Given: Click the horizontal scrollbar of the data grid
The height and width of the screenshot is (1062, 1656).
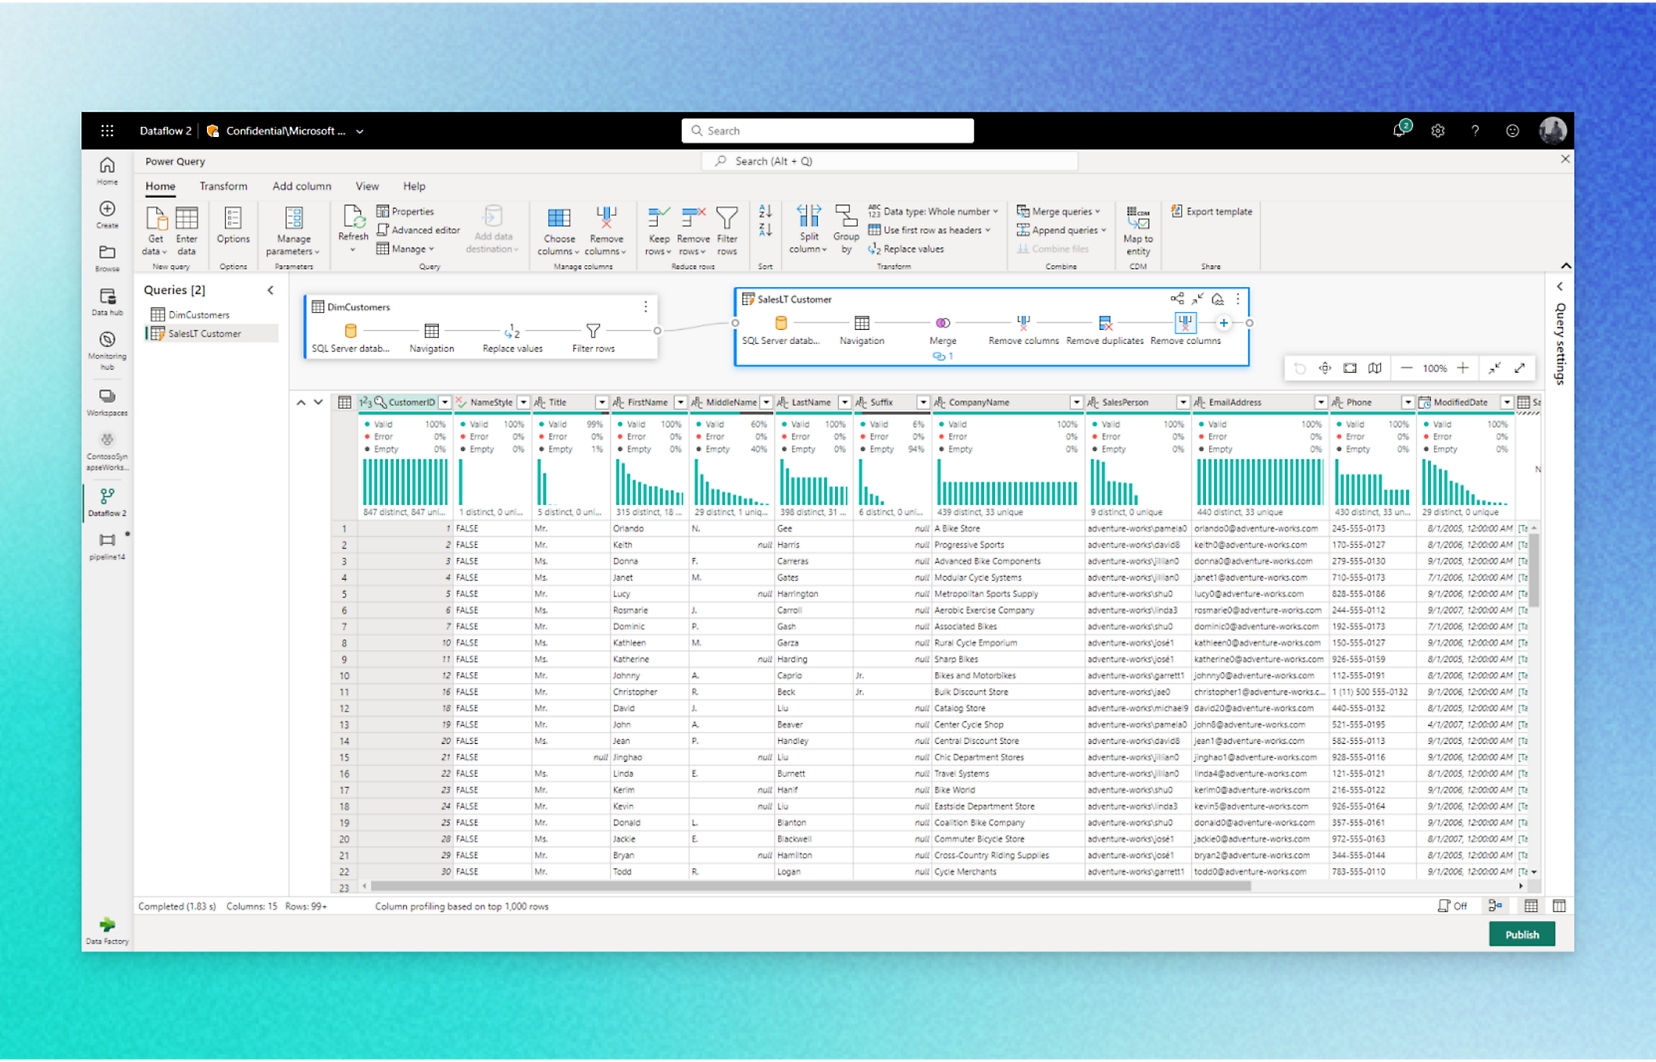Looking at the screenshot, I should (x=810, y=885).
